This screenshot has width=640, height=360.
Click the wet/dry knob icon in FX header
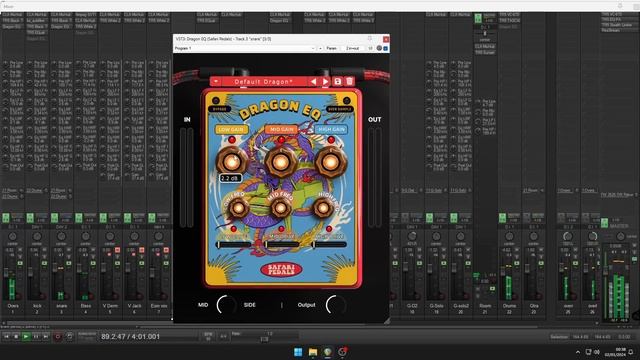[379, 48]
